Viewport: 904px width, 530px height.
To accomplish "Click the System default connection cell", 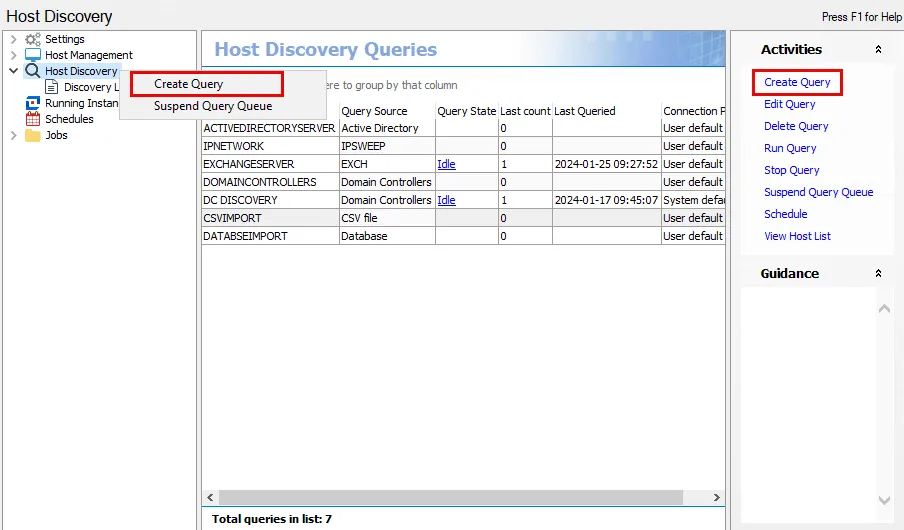I will (x=694, y=200).
